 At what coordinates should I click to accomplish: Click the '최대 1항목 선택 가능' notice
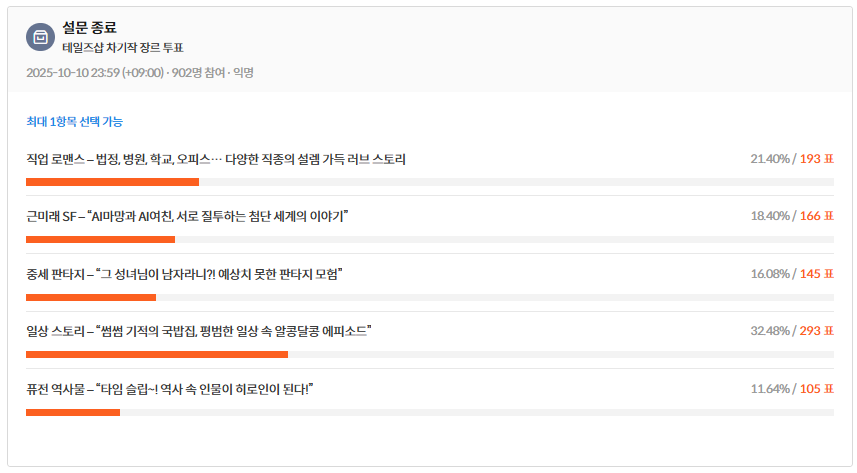(x=74, y=122)
